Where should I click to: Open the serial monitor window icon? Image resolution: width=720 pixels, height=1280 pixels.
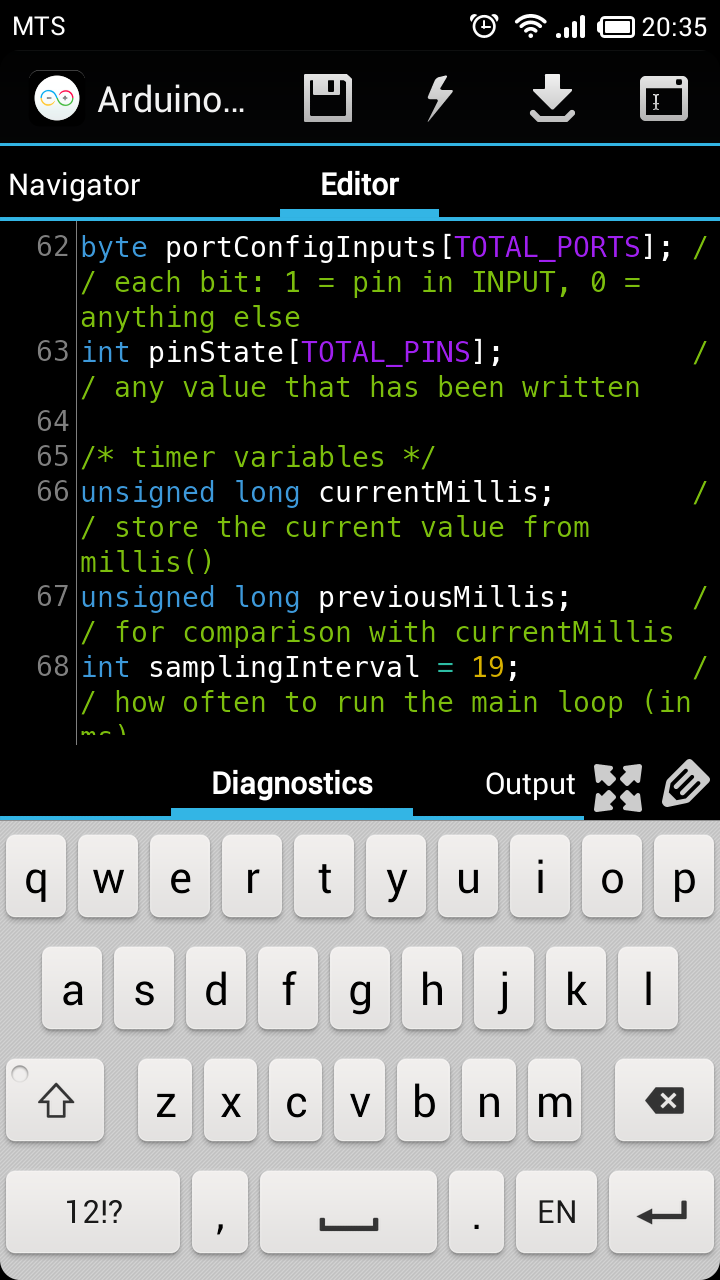662,97
